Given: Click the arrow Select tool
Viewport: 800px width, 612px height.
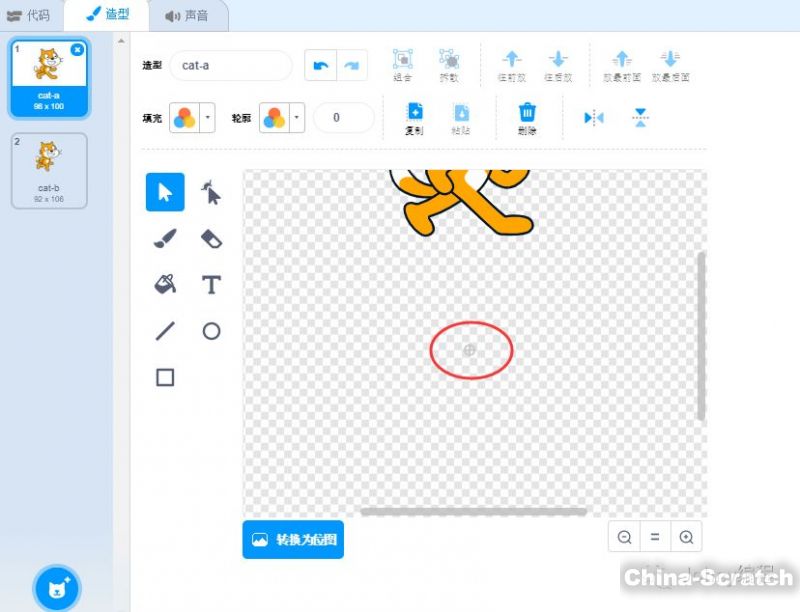Looking at the screenshot, I should point(165,192).
